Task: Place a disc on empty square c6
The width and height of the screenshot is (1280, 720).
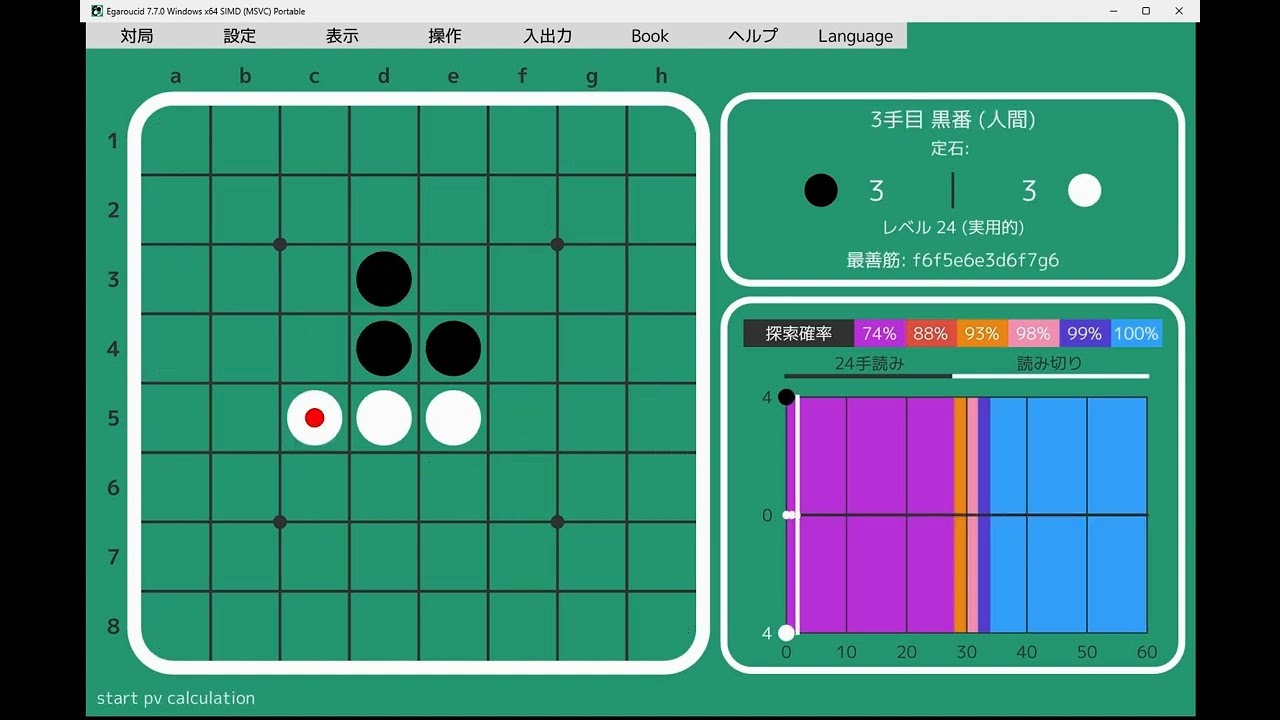Action: 315,488
